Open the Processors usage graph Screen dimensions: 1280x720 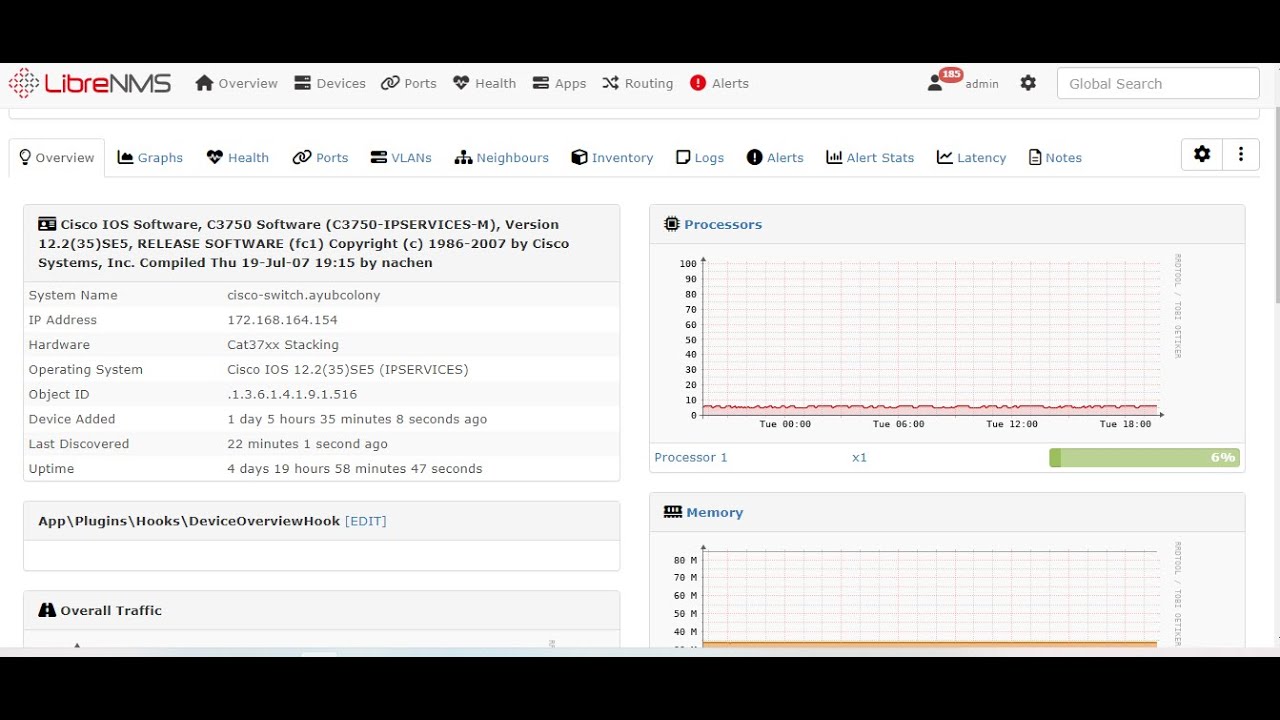[927, 343]
